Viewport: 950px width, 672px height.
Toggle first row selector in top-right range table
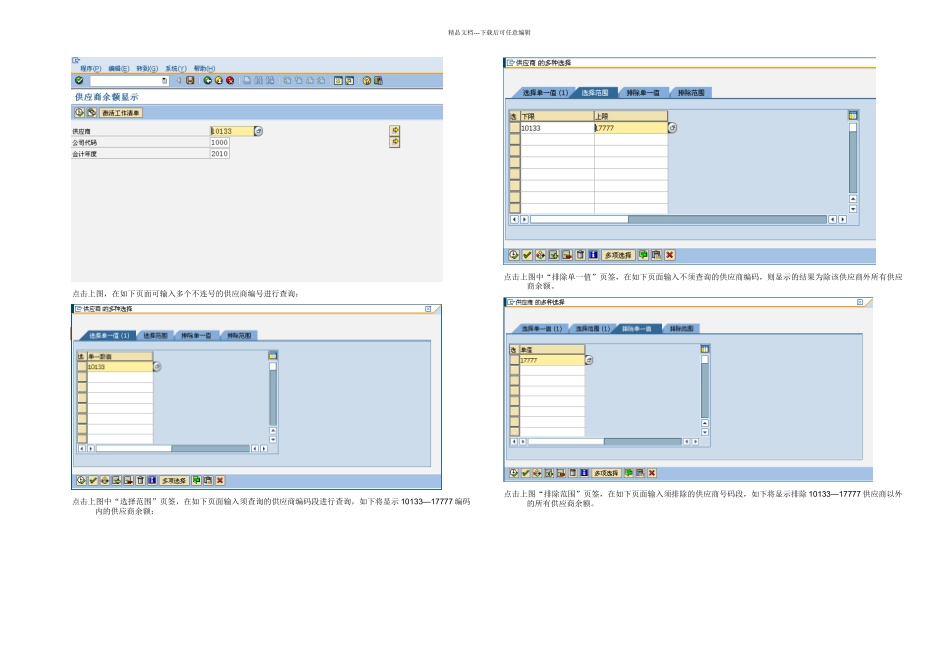click(514, 128)
